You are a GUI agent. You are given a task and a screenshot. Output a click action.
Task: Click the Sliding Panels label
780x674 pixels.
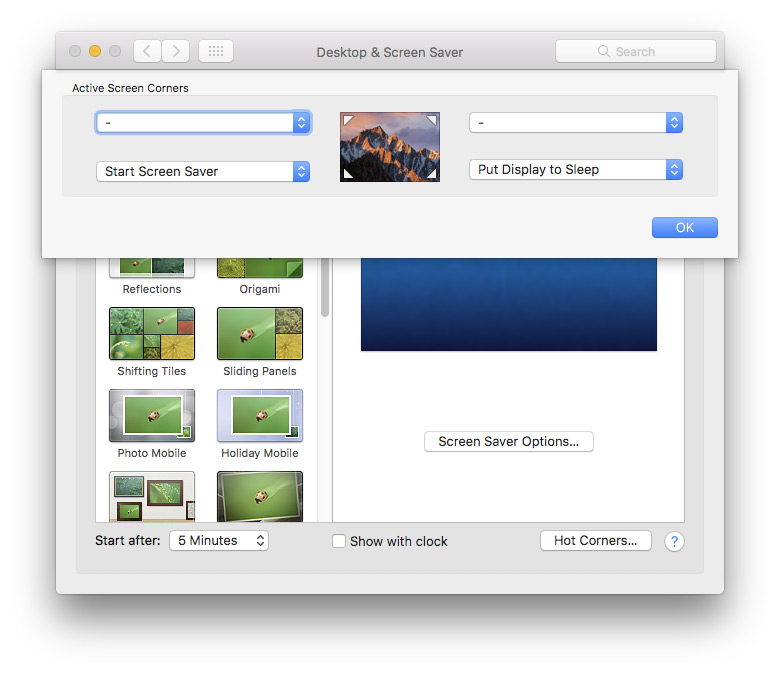(260, 371)
